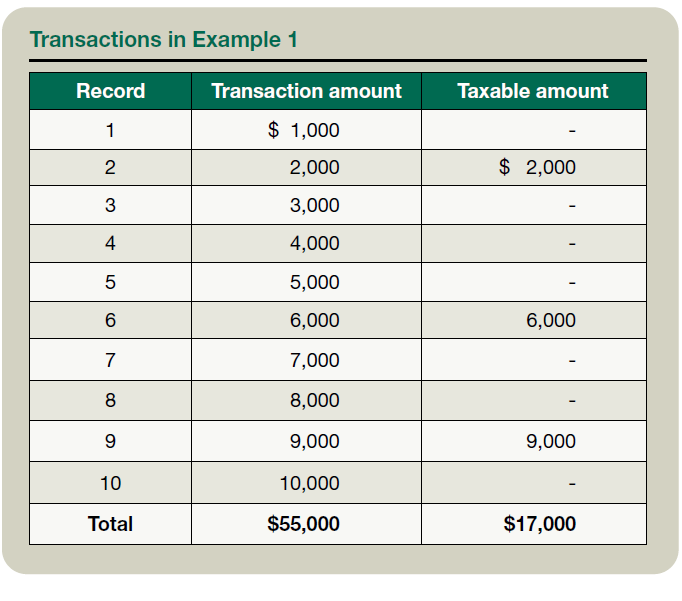The height and width of the screenshot is (601, 682).
Task: Select record number 10 cell
Action: point(110,484)
